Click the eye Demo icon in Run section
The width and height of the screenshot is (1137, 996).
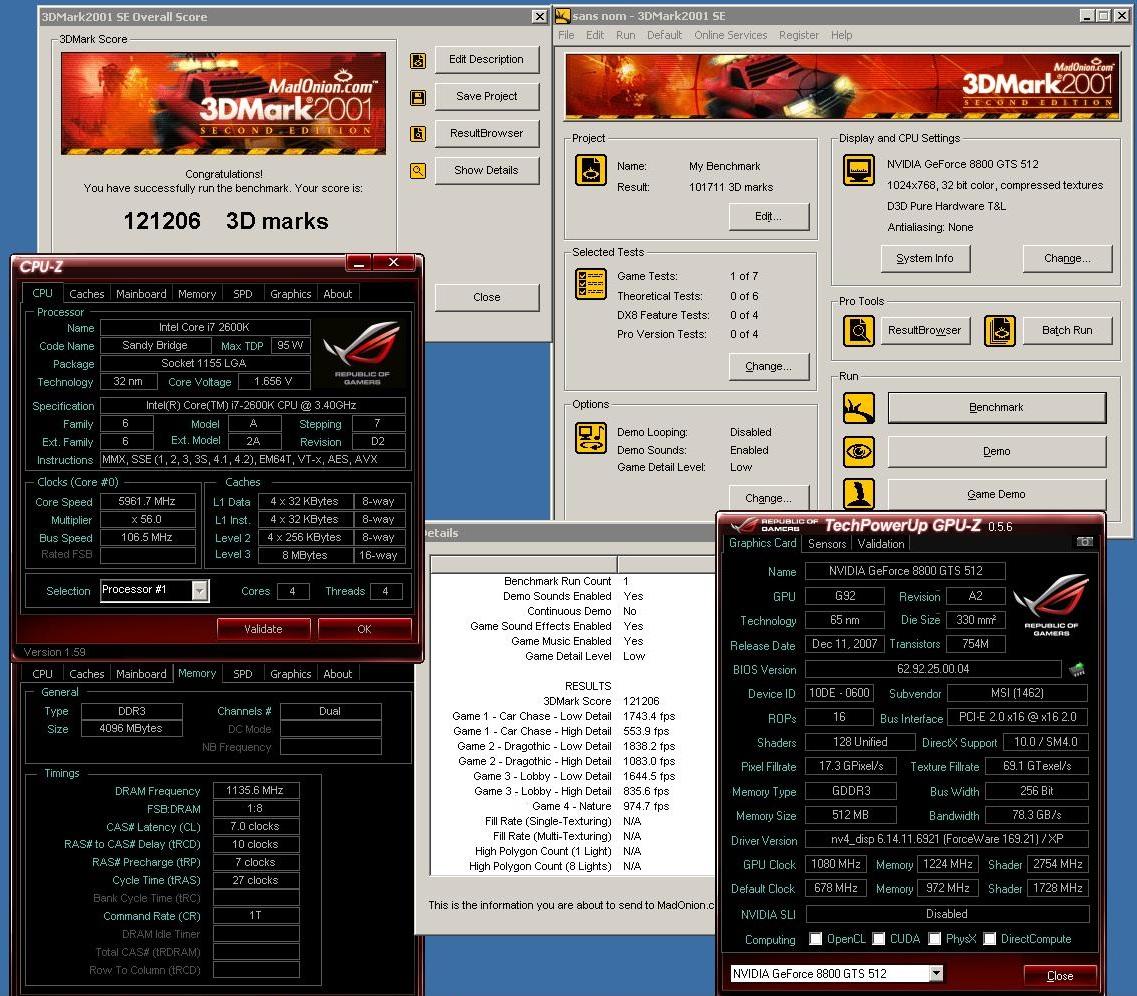click(859, 452)
